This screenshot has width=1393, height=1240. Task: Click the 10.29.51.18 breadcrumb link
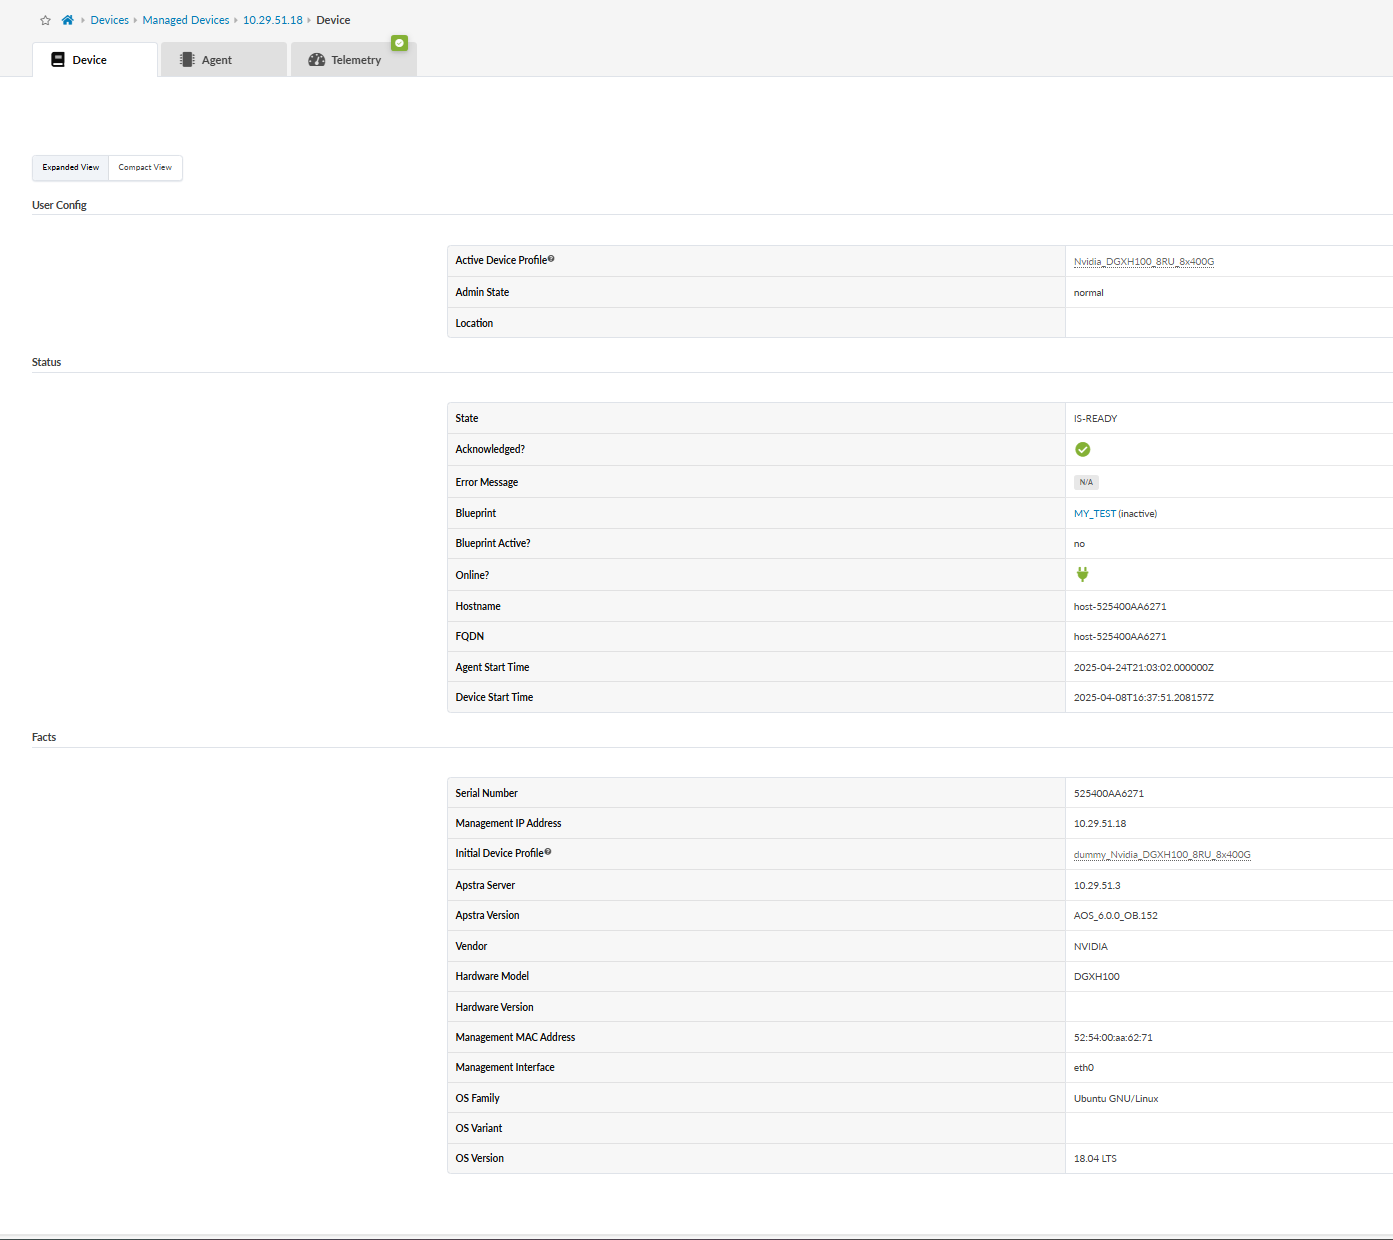click(272, 20)
